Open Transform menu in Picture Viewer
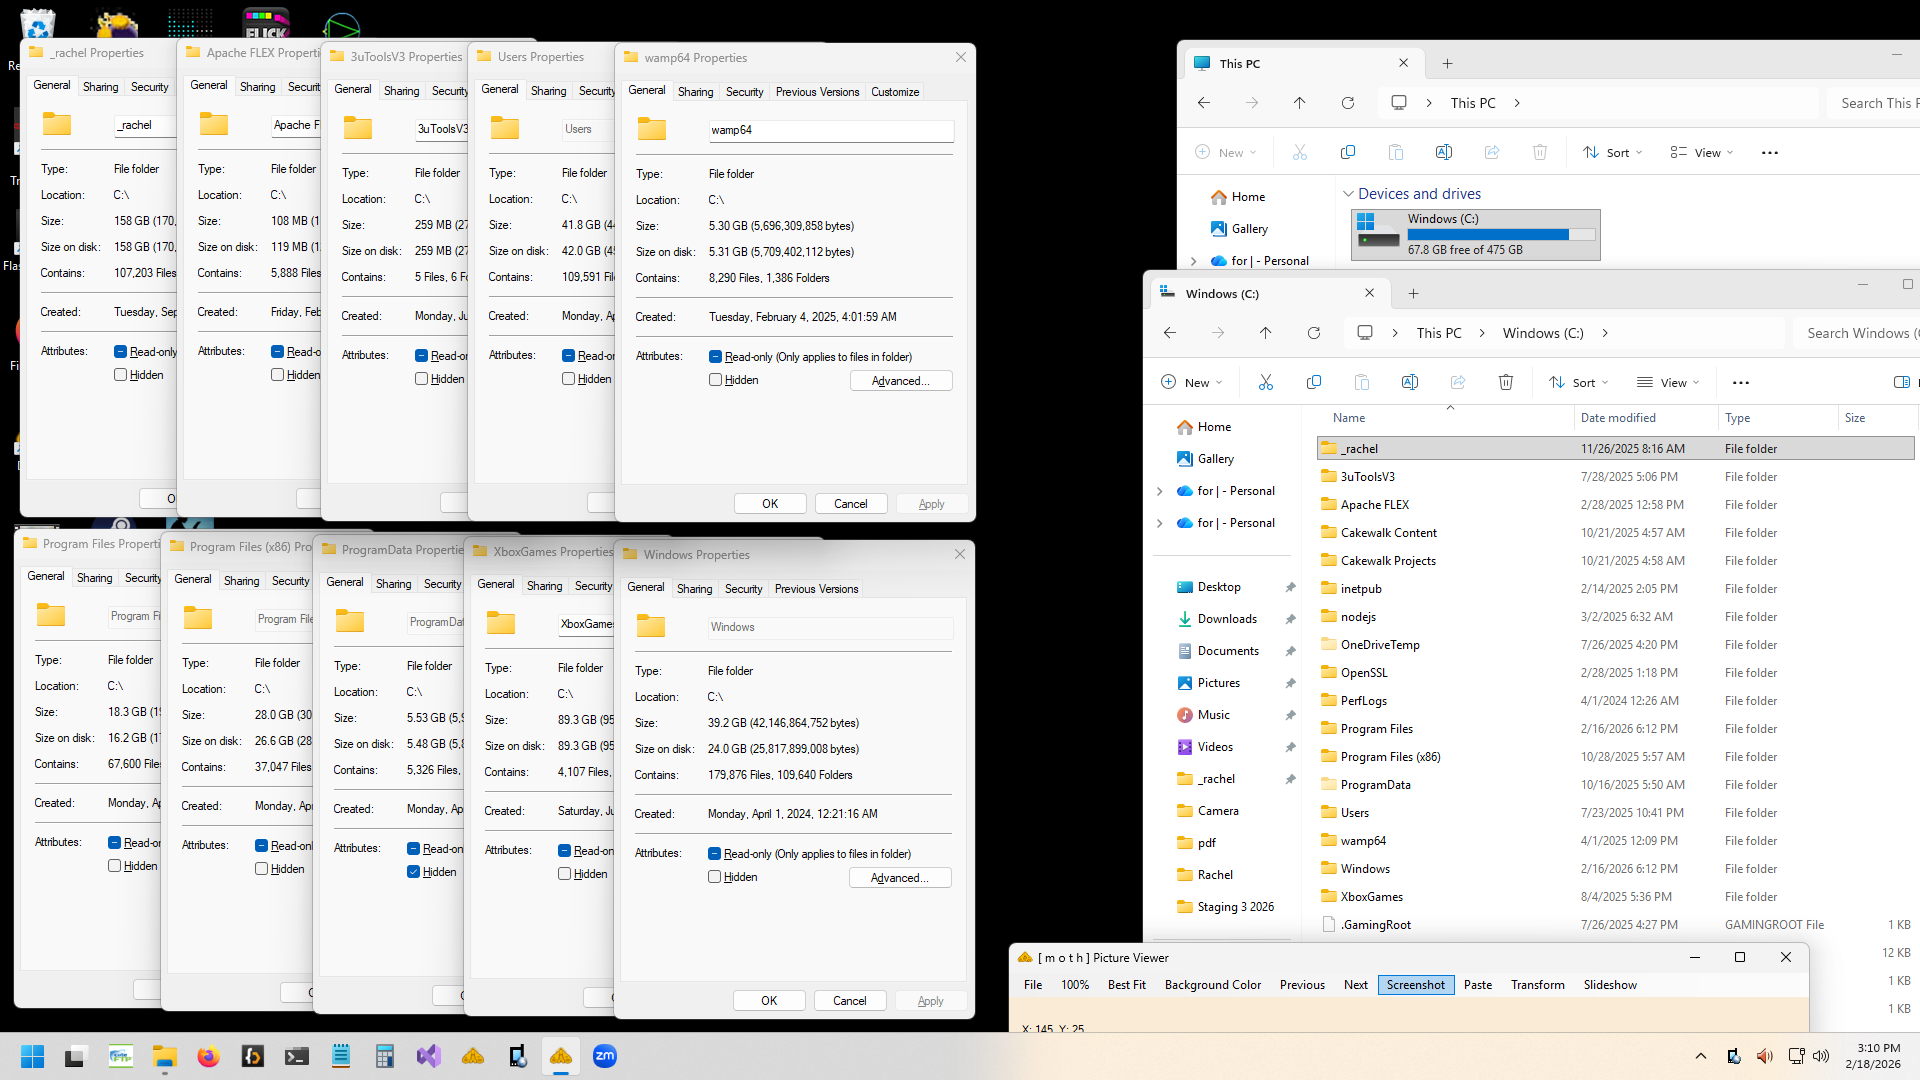This screenshot has height=1080, width=1920. click(x=1537, y=985)
